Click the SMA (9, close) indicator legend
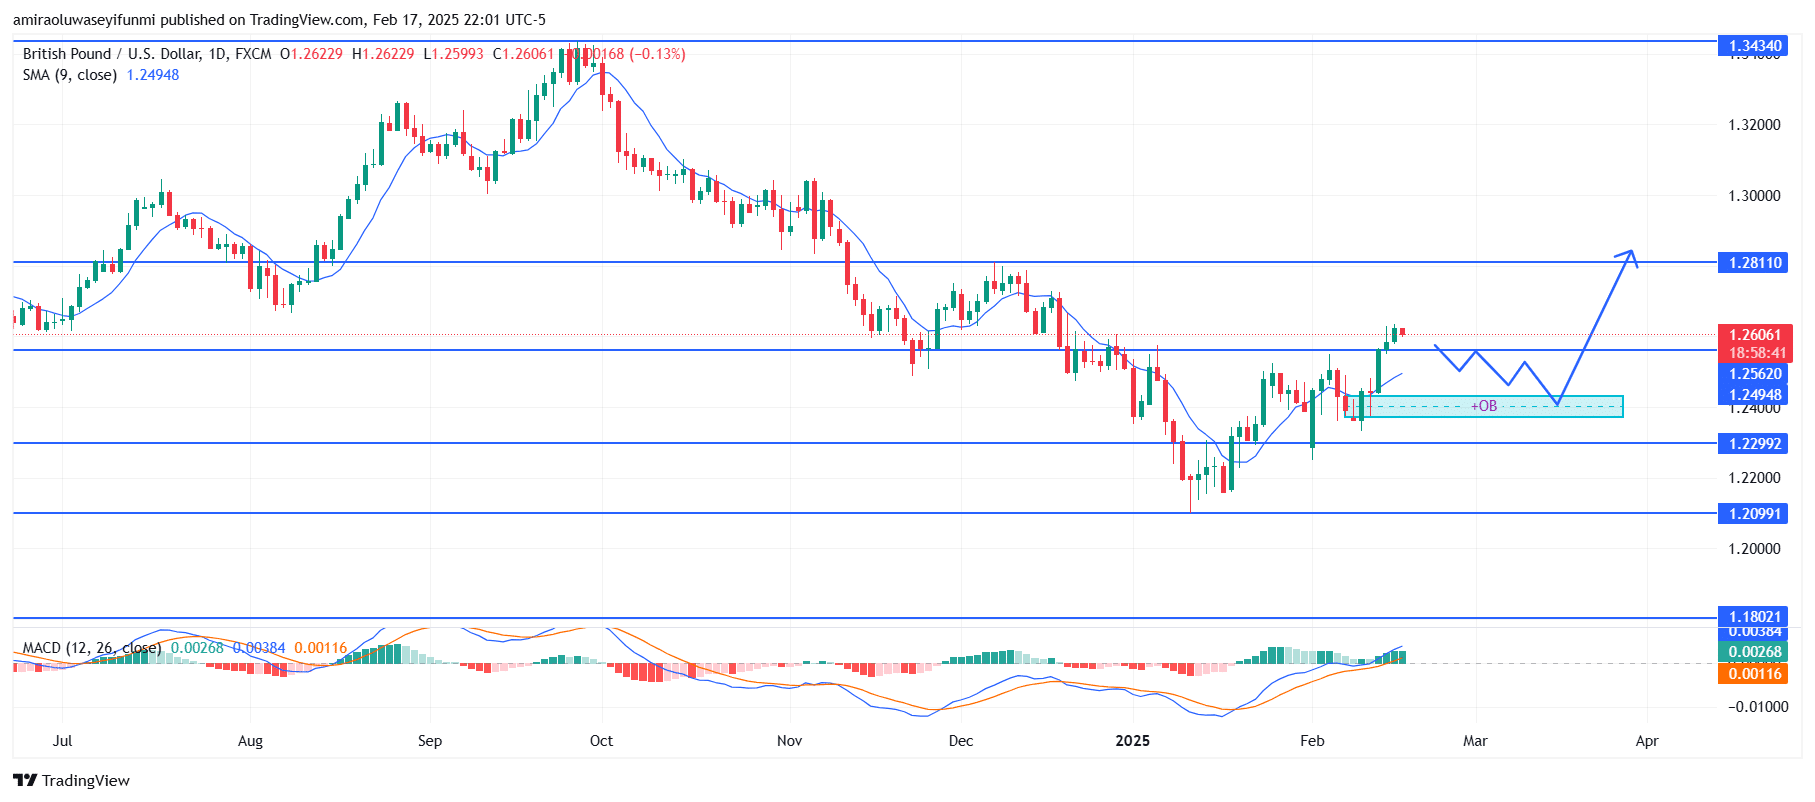The width and height of the screenshot is (1815, 802). pyautogui.click(x=70, y=75)
